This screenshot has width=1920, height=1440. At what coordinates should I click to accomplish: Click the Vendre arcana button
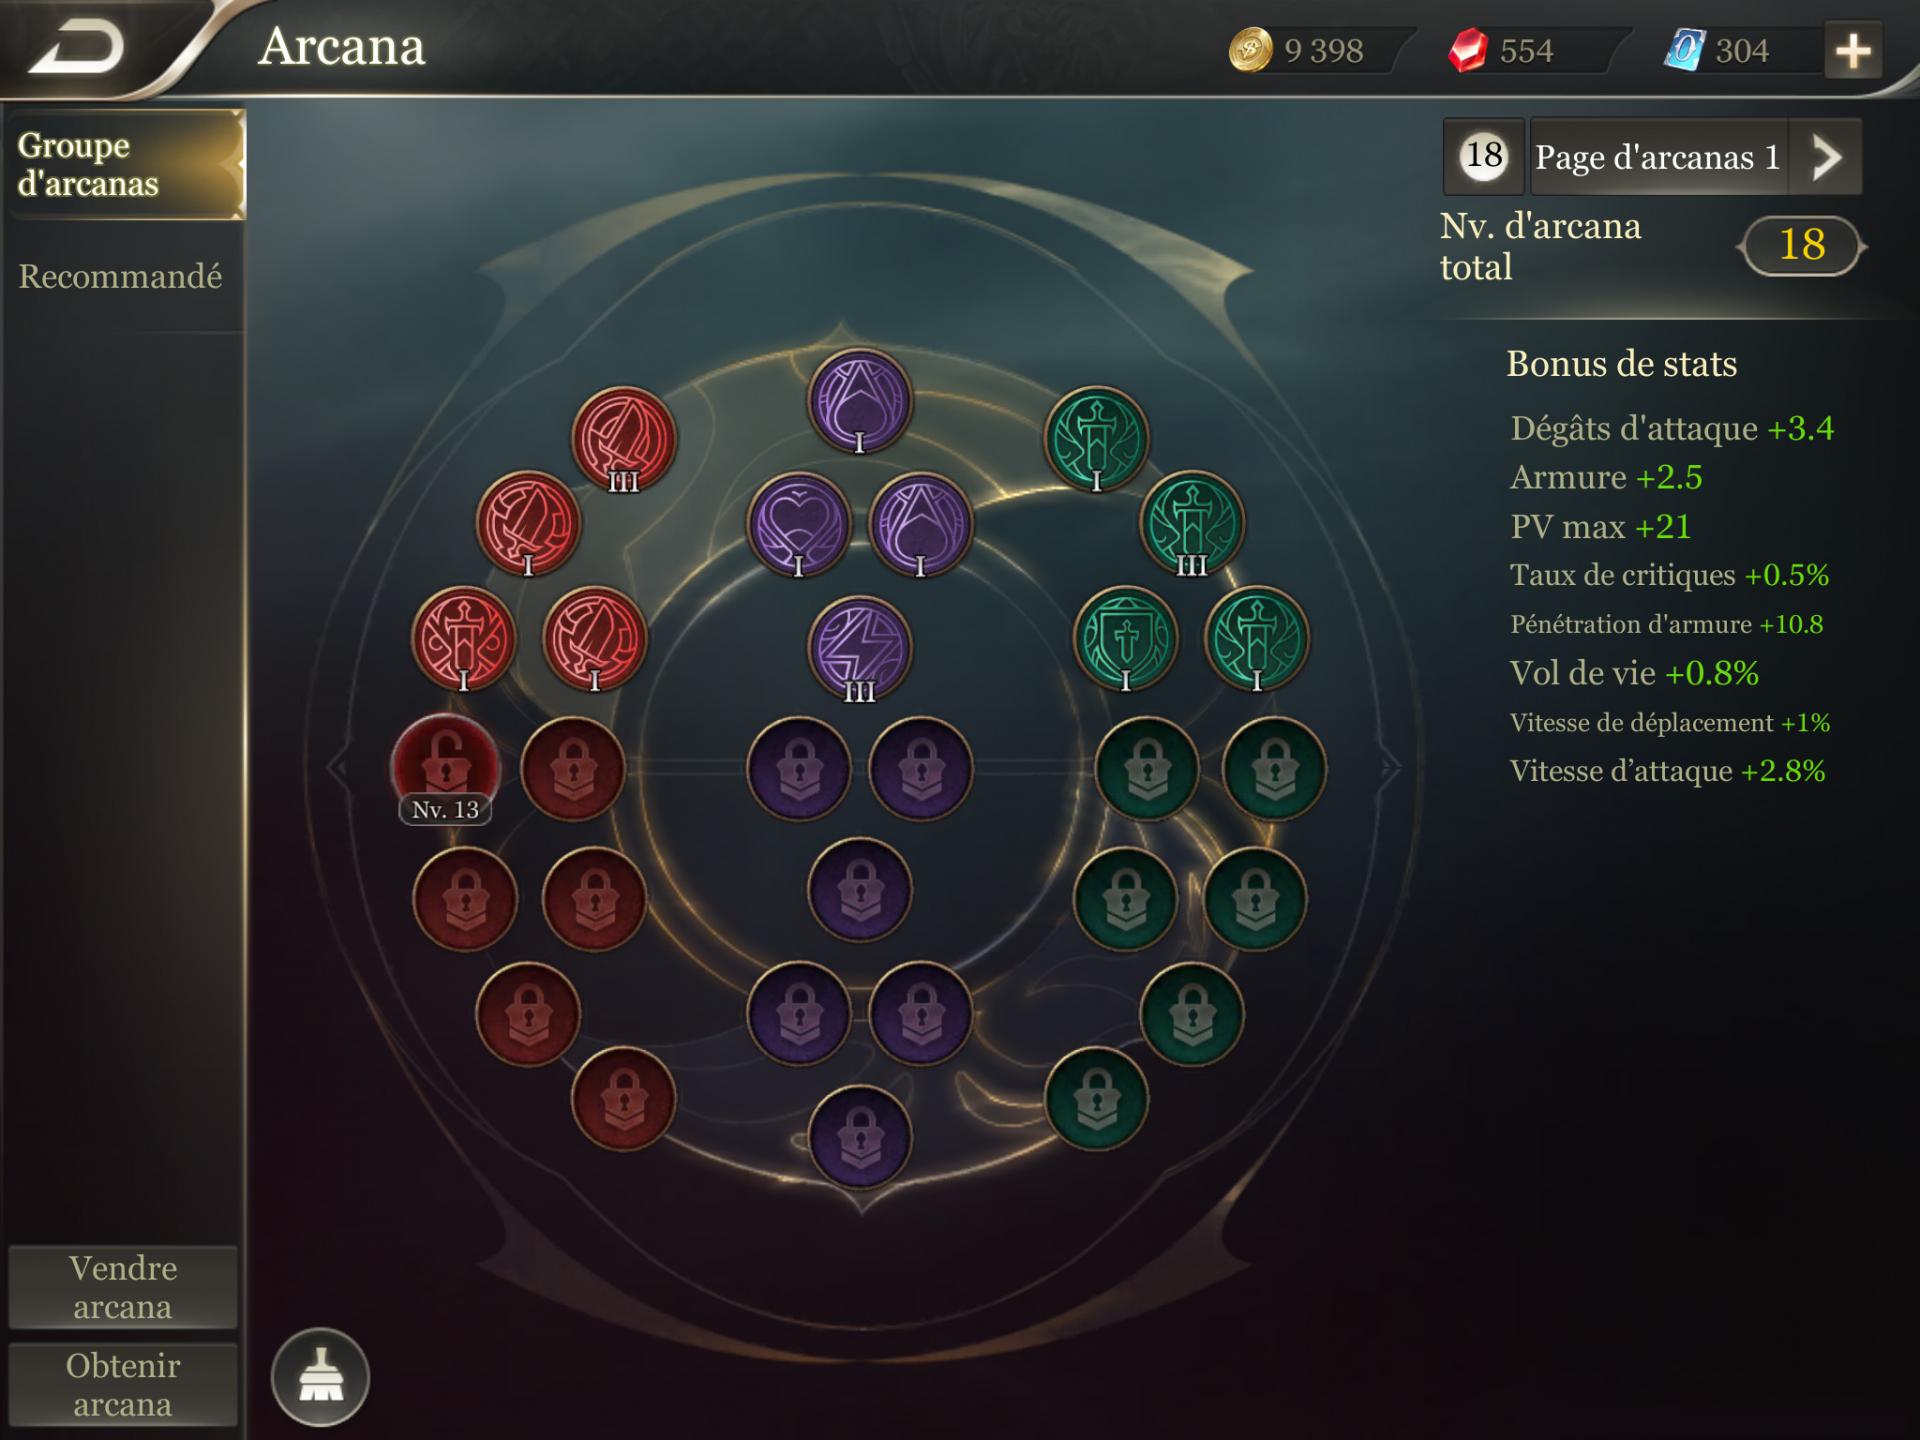[123, 1287]
